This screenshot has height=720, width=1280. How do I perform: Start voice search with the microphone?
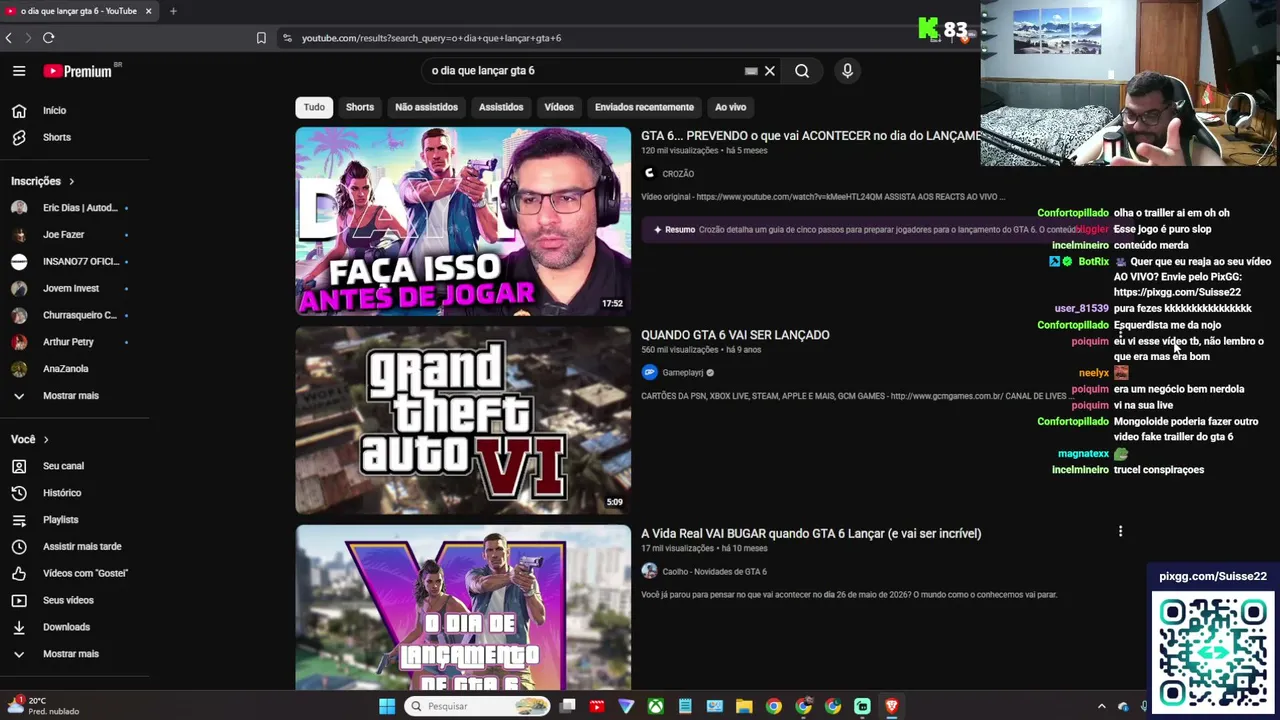point(847,71)
